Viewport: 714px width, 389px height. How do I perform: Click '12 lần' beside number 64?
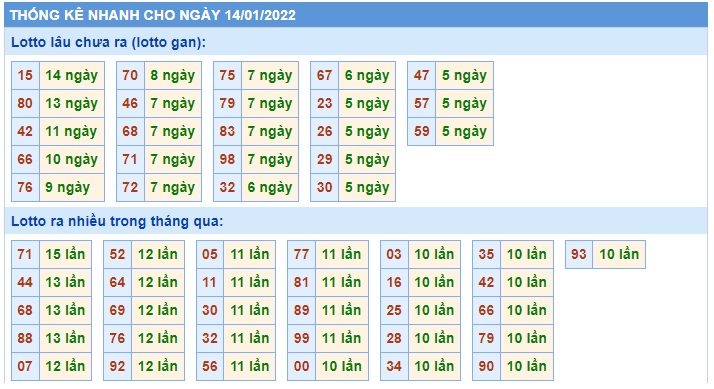click(x=158, y=282)
